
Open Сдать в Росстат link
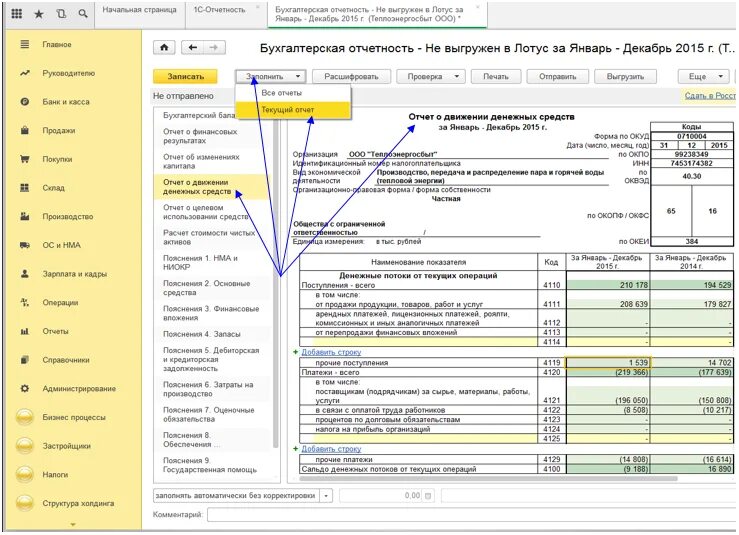pyautogui.click(x=710, y=96)
